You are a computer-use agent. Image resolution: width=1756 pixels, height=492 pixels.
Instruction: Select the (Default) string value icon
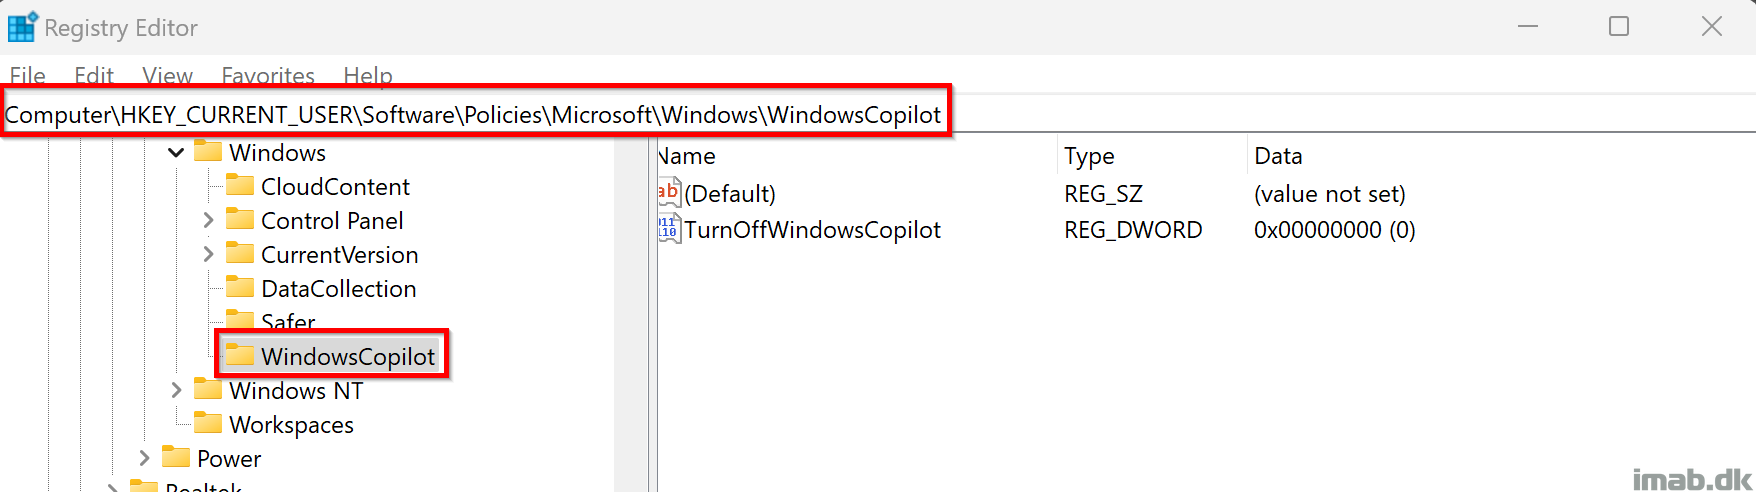pyautogui.click(x=669, y=193)
